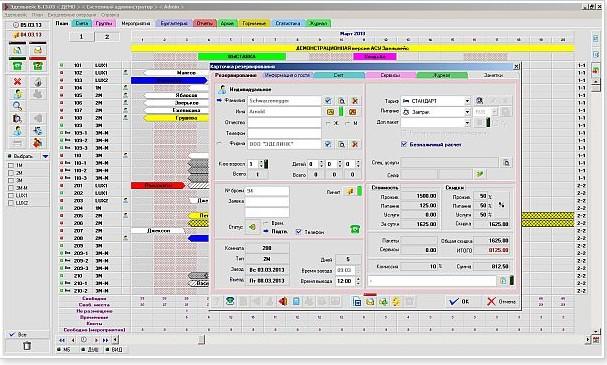Check the LUX1 room type filter
The image size is (607, 365).
(11, 195)
